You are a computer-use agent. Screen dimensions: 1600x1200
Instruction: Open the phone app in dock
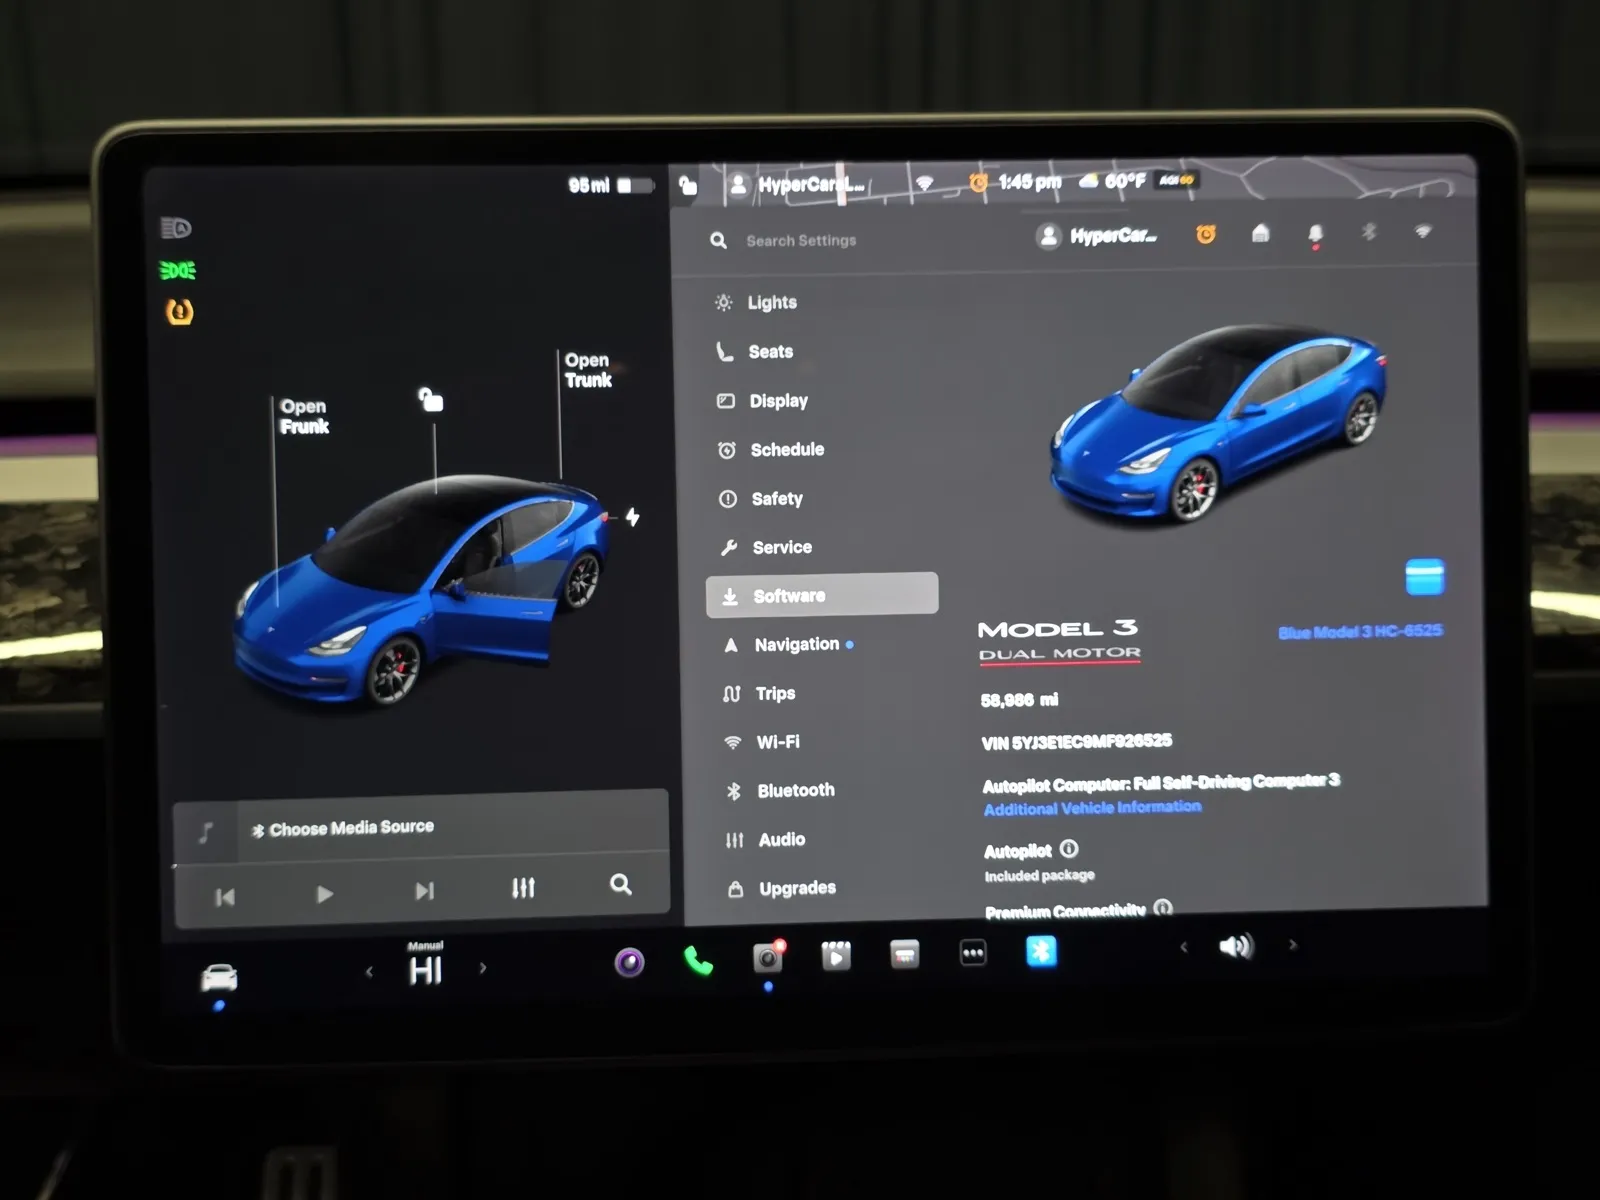click(698, 961)
